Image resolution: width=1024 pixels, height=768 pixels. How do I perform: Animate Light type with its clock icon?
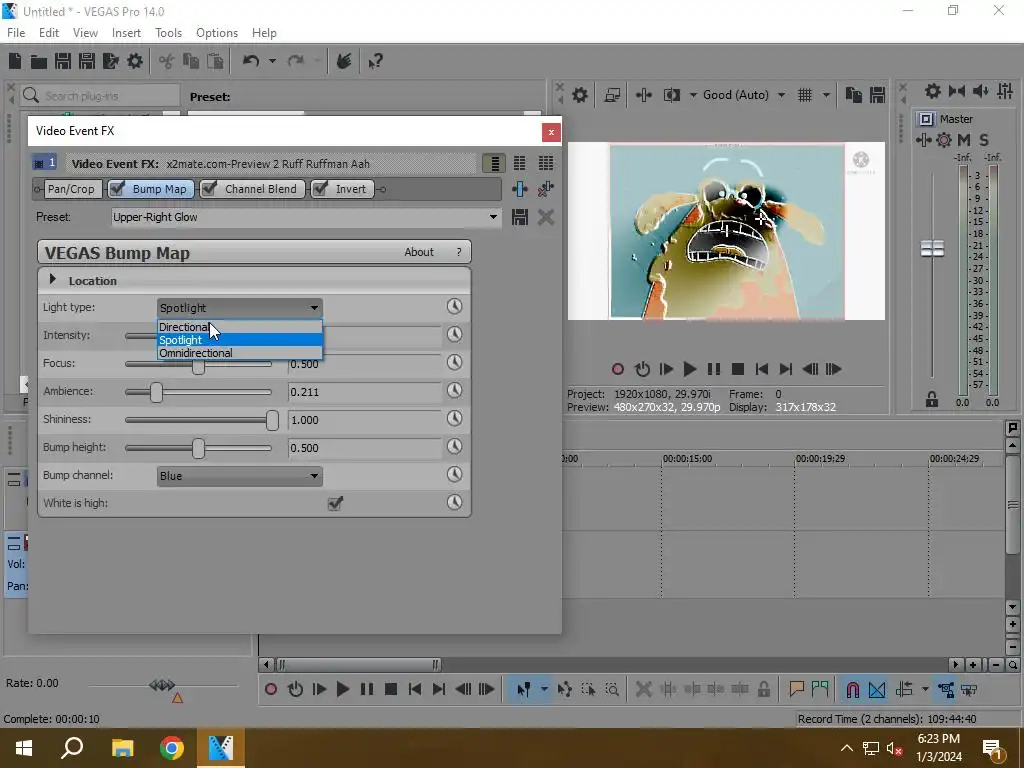[455, 306]
